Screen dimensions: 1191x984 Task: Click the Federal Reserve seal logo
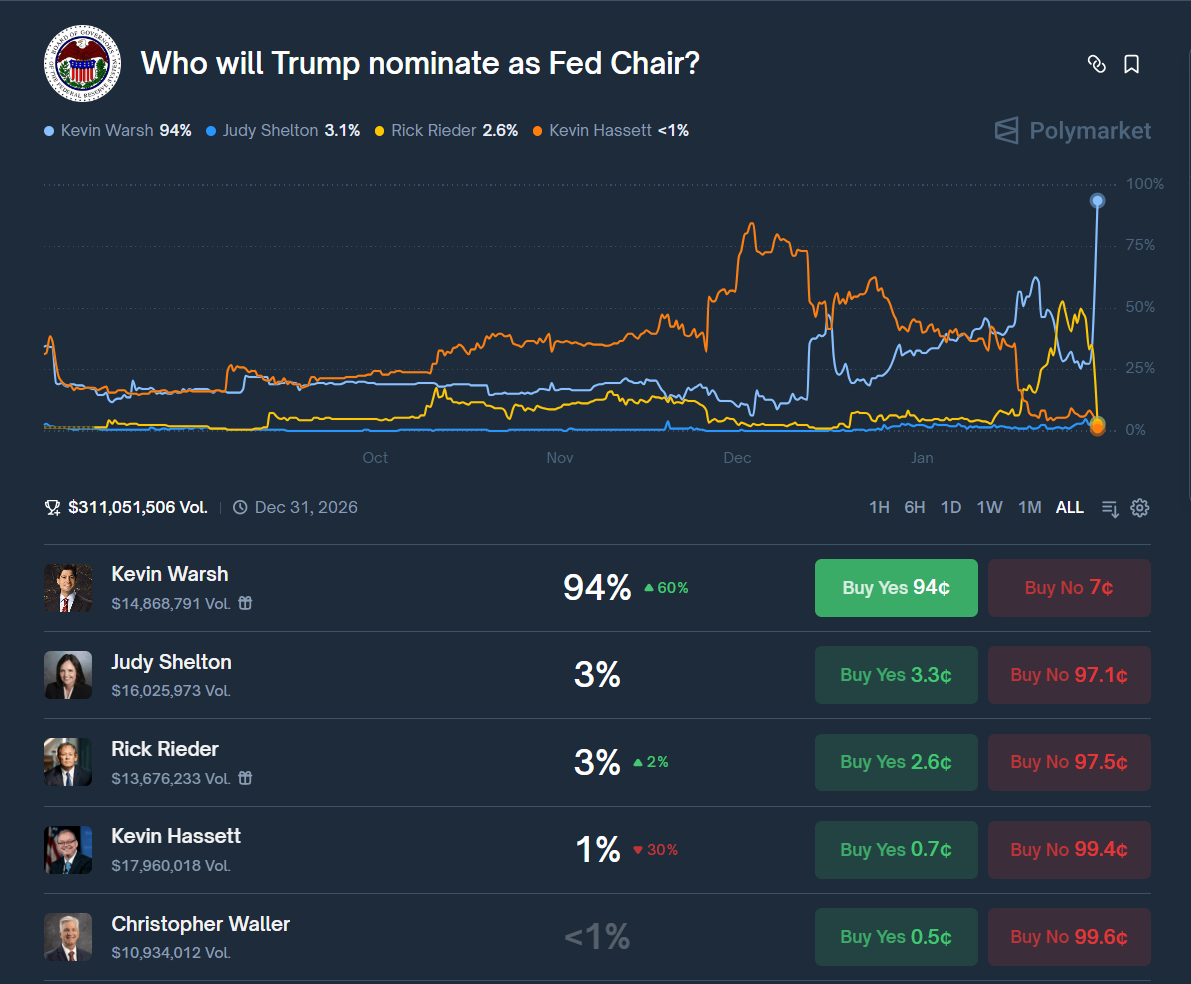[x=82, y=64]
